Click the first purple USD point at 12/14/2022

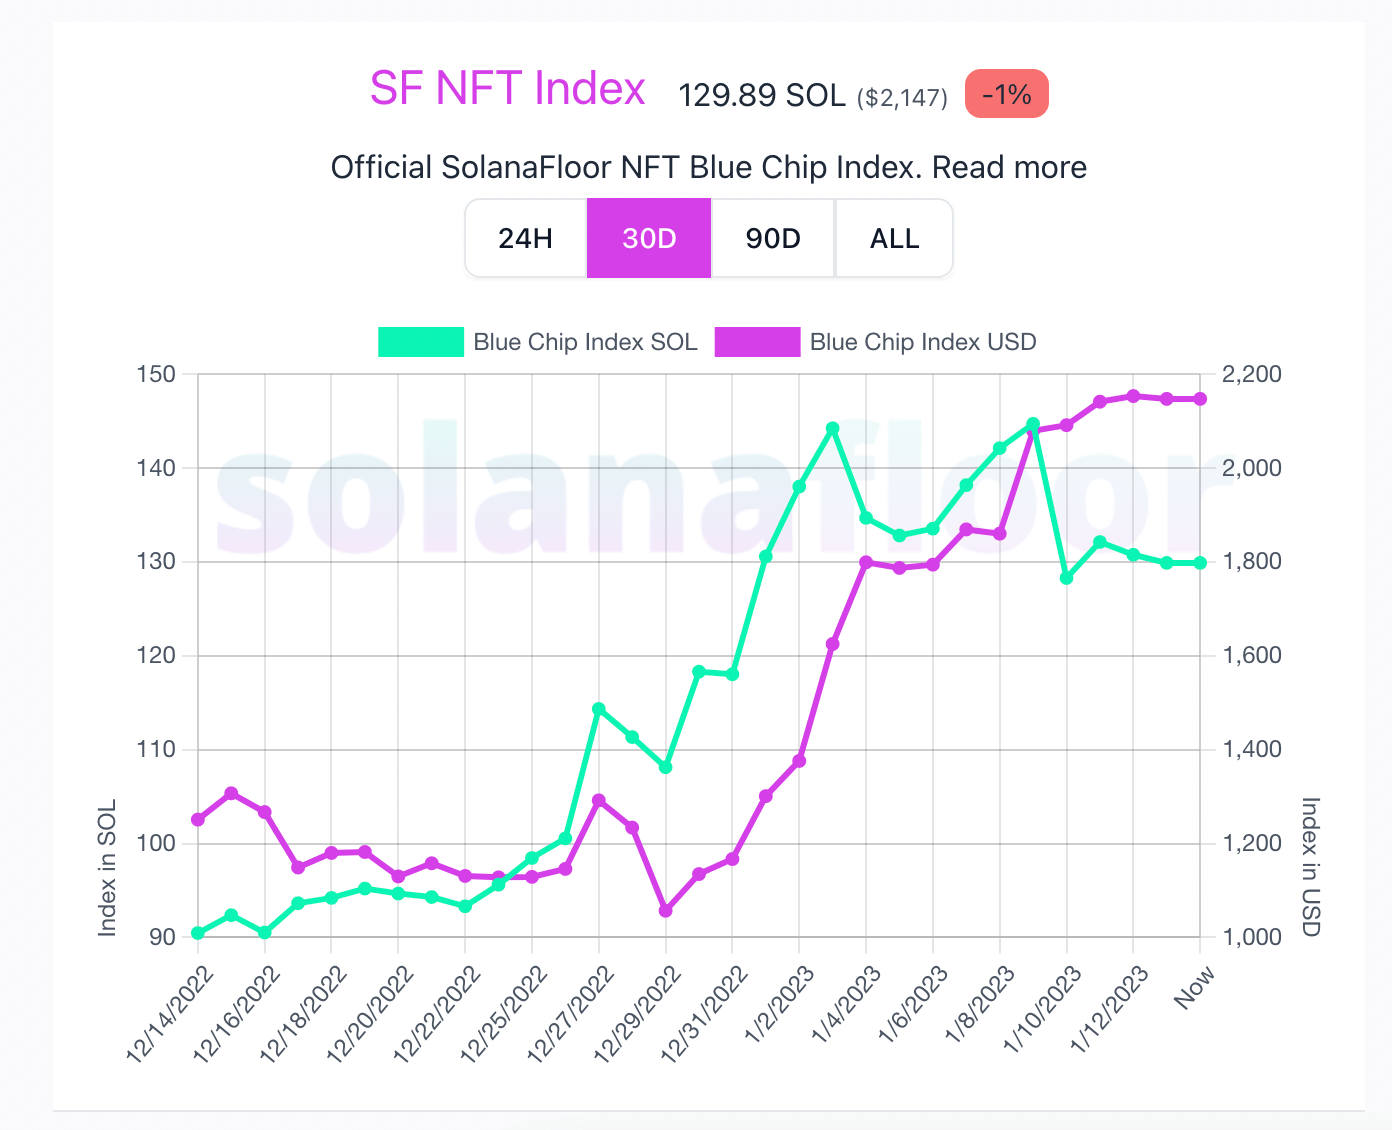198,820
